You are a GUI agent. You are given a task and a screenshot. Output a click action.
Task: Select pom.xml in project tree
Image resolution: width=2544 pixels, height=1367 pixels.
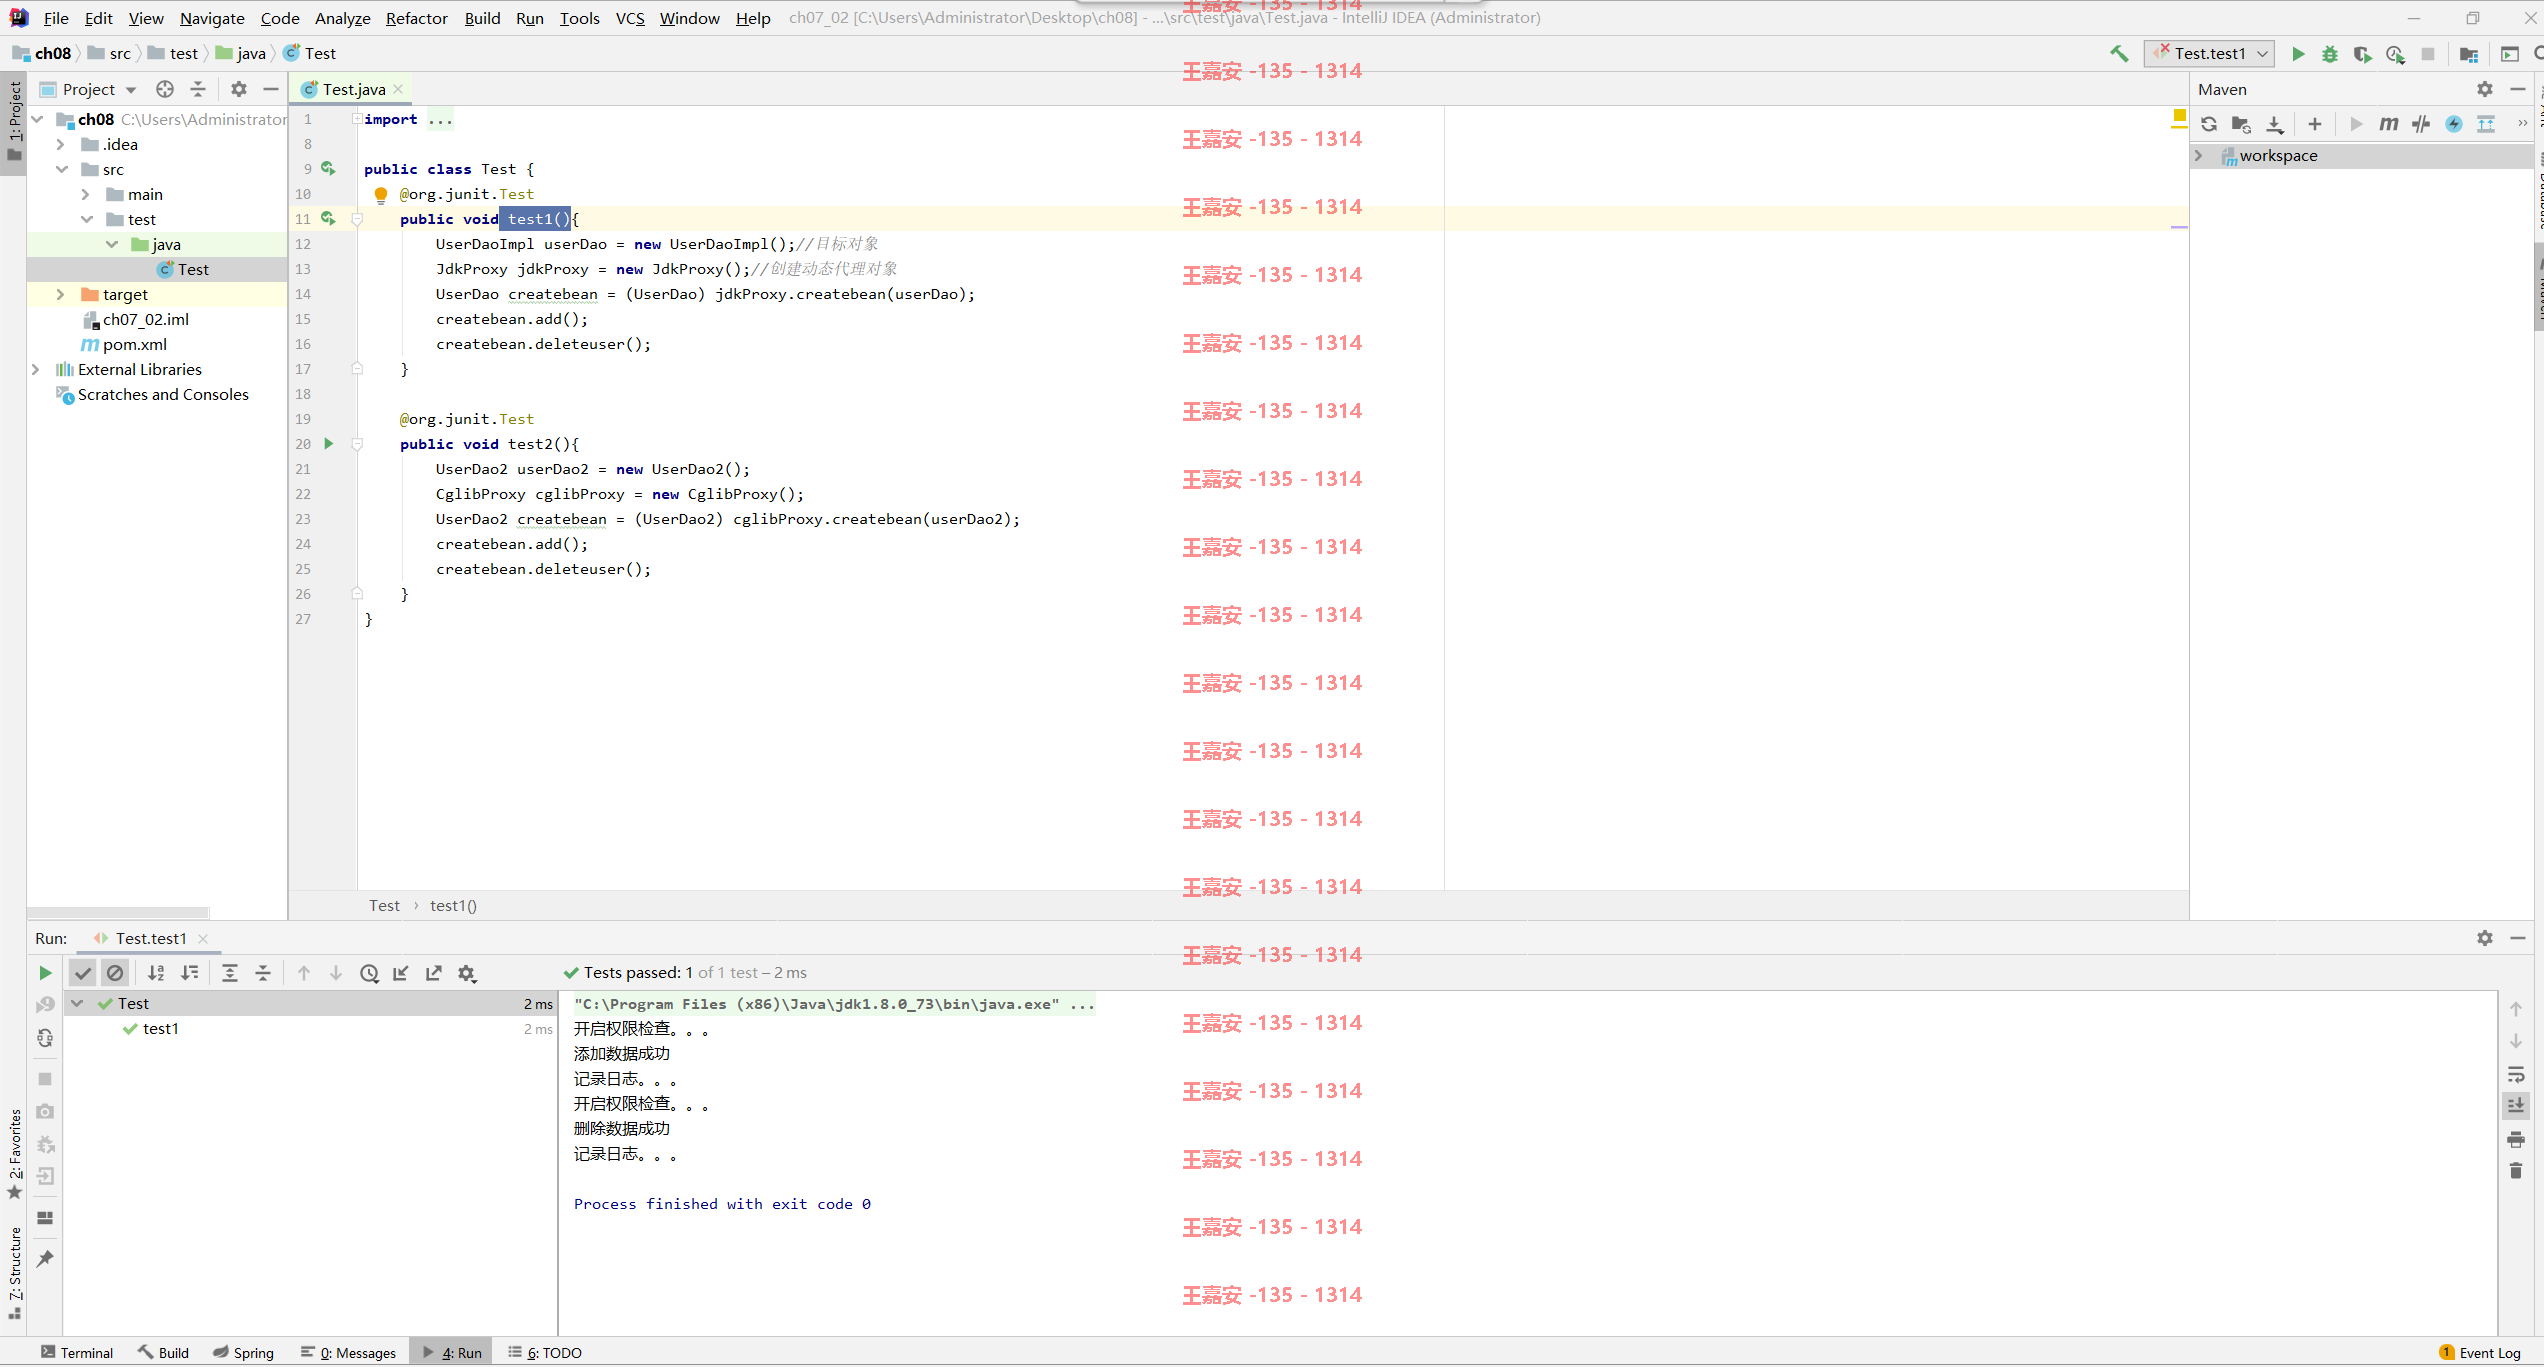click(x=134, y=344)
